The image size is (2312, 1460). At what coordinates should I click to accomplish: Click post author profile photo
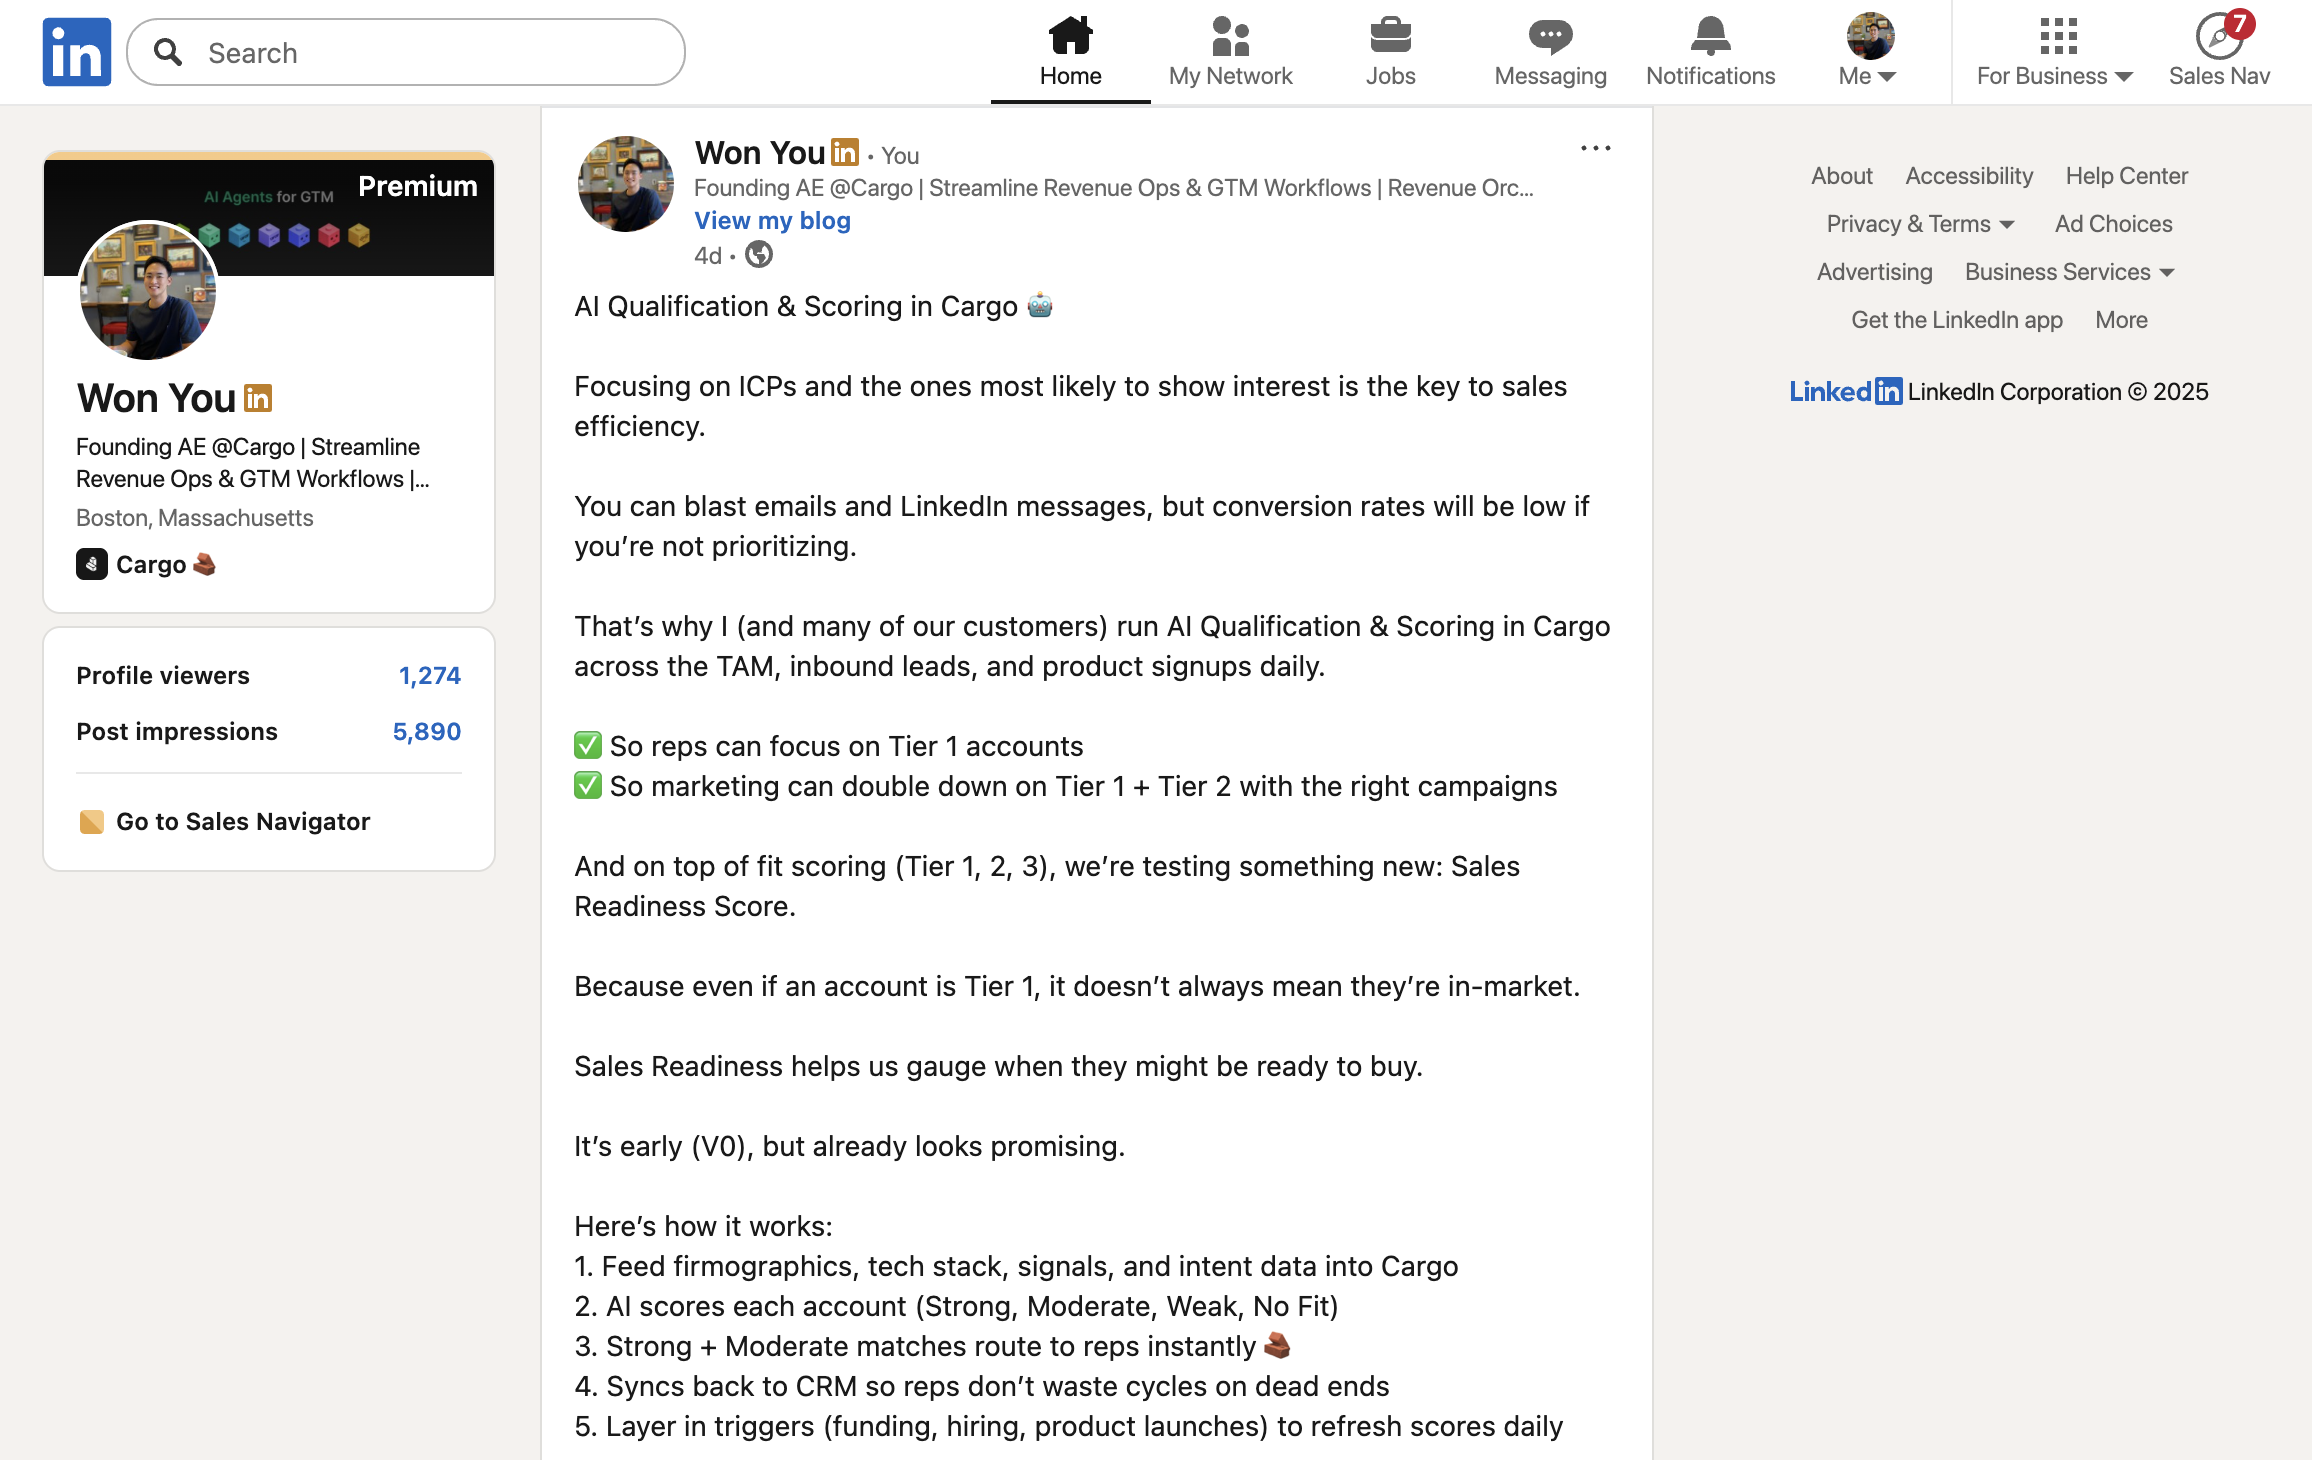[x=626, y=184]
